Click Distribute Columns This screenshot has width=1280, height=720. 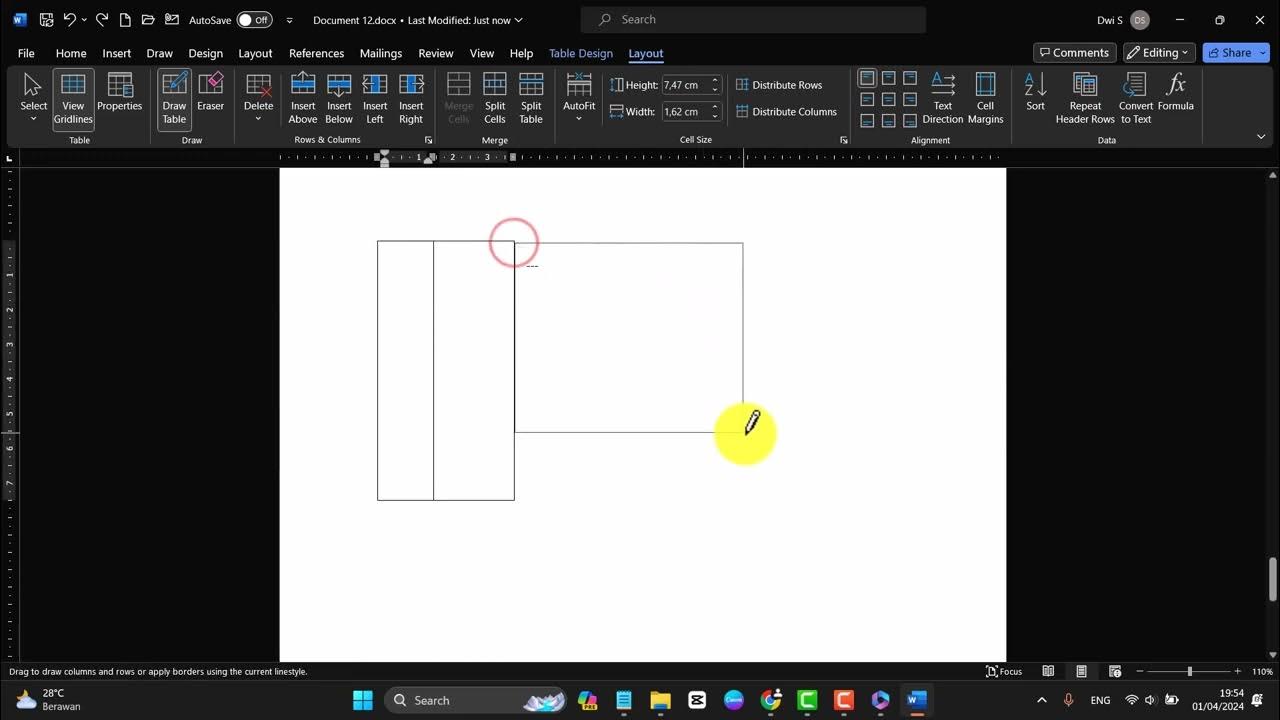pyautogui.click(x=787, y=112)
